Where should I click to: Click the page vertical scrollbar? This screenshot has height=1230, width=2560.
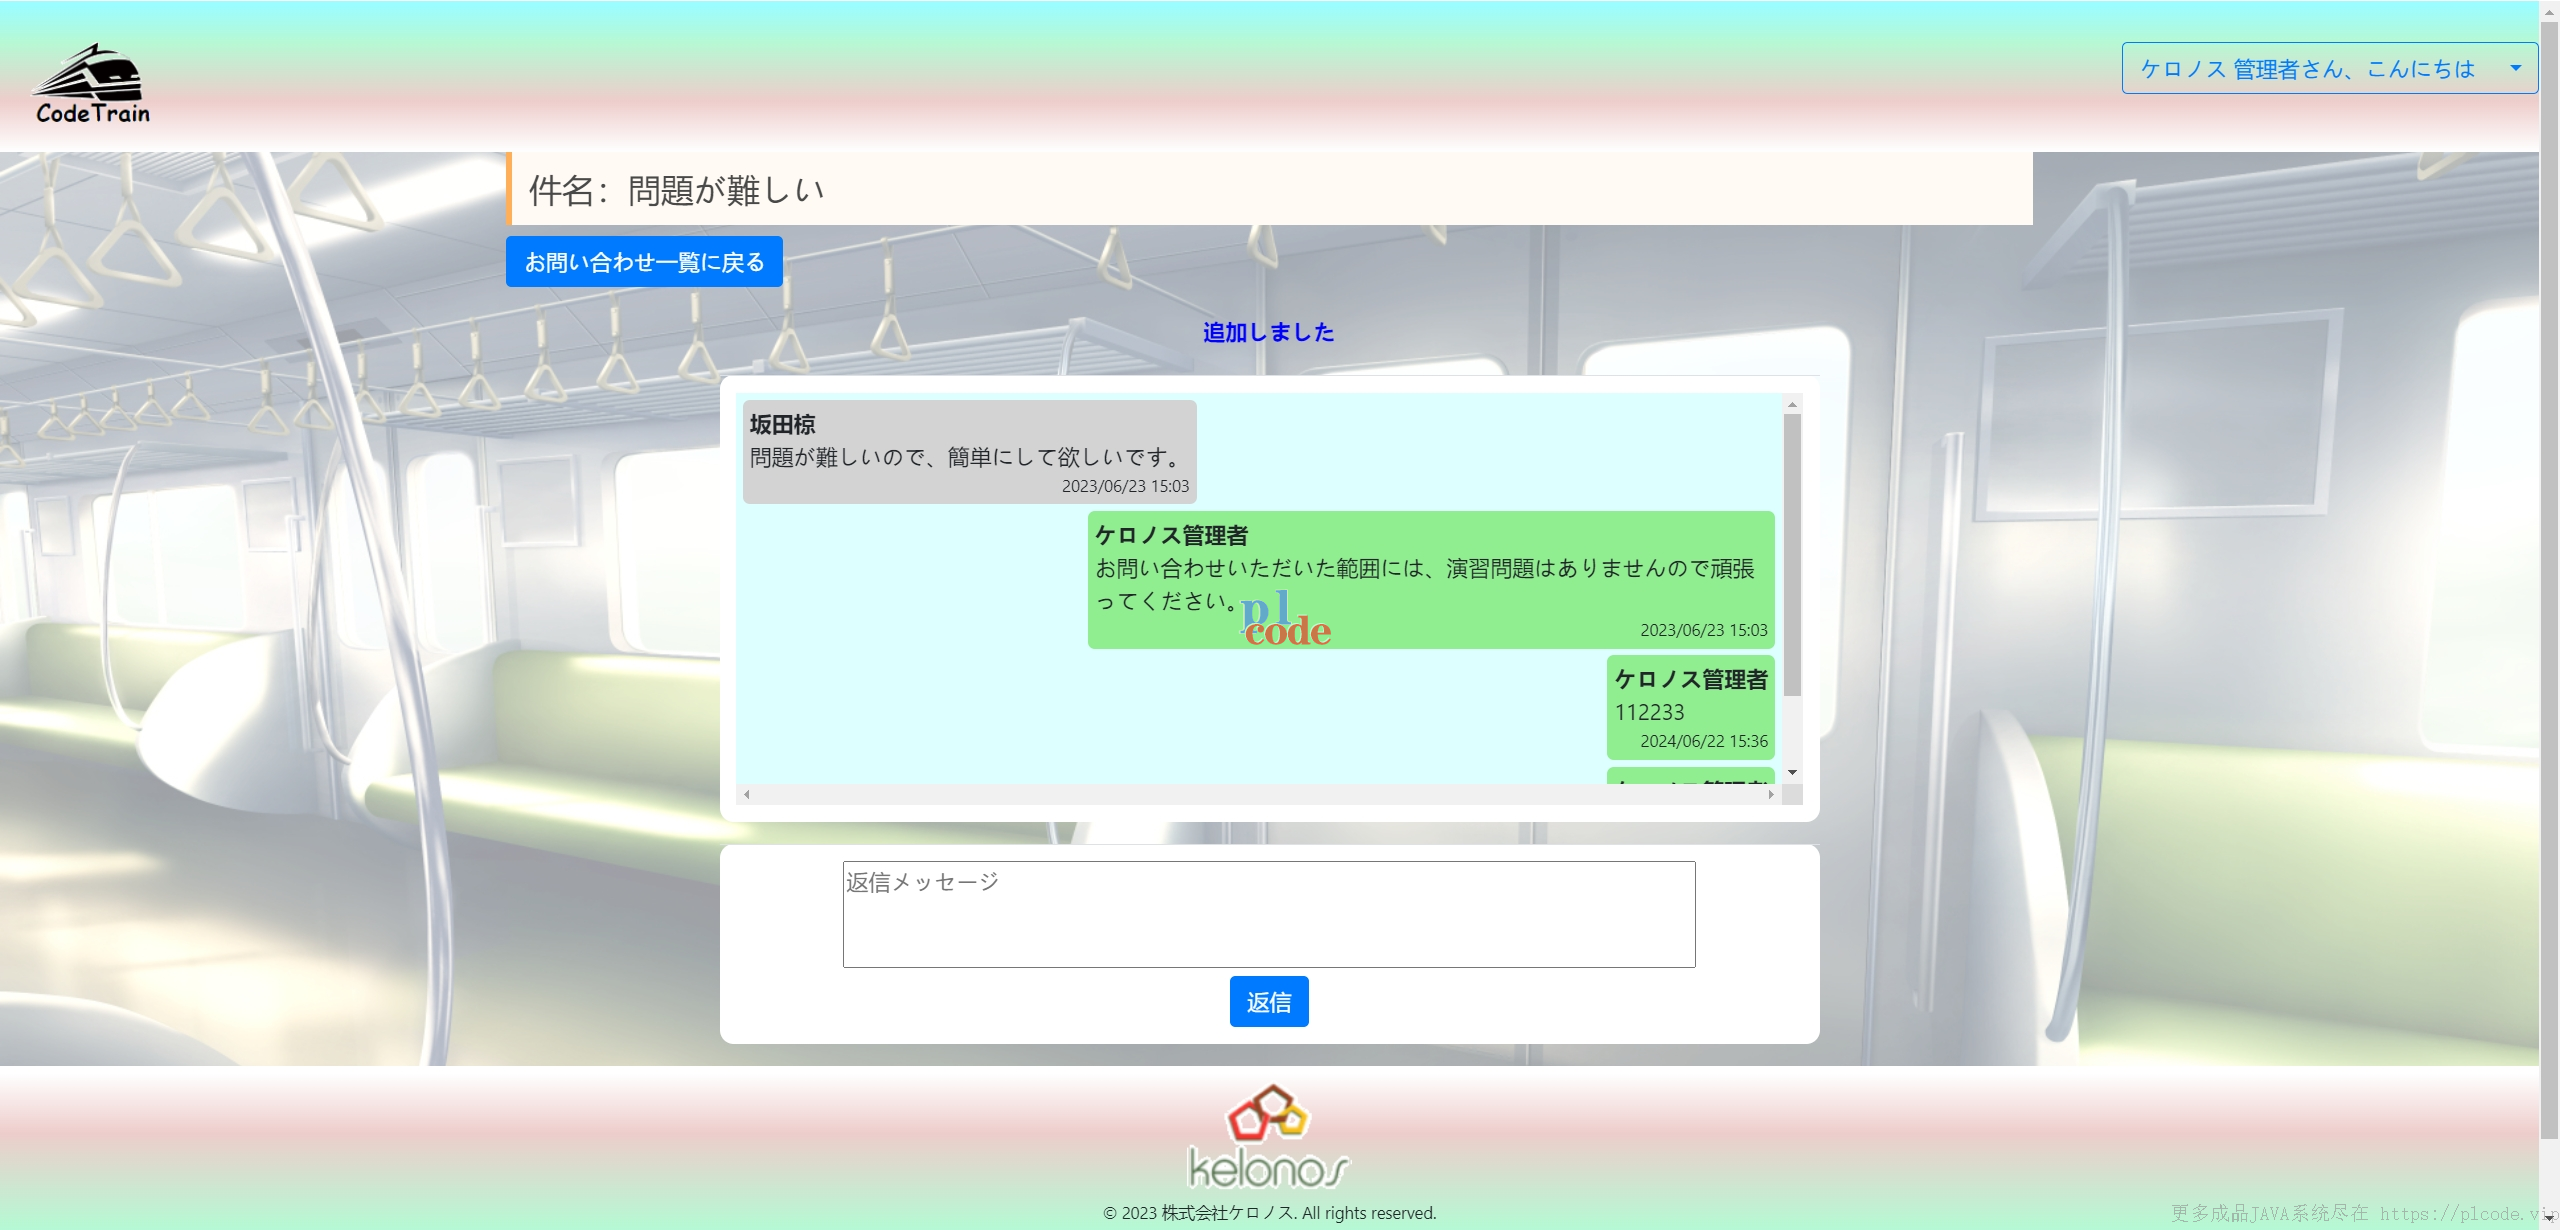point(2549,580)
